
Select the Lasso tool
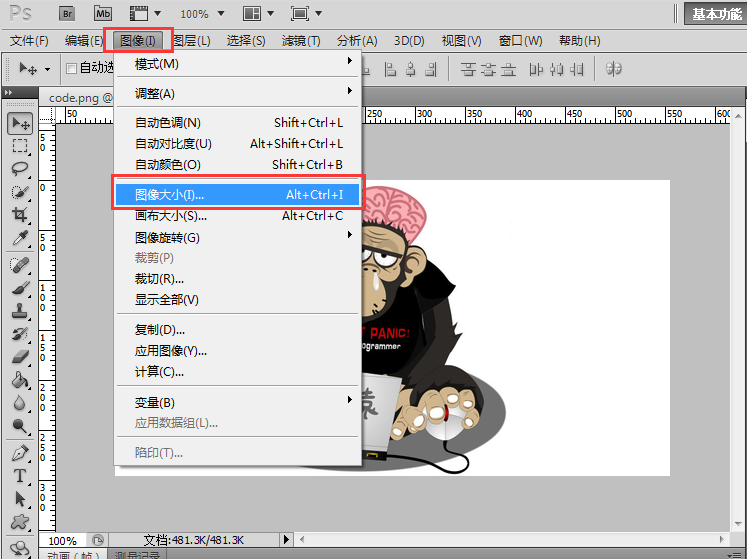(x=20, y=169)
